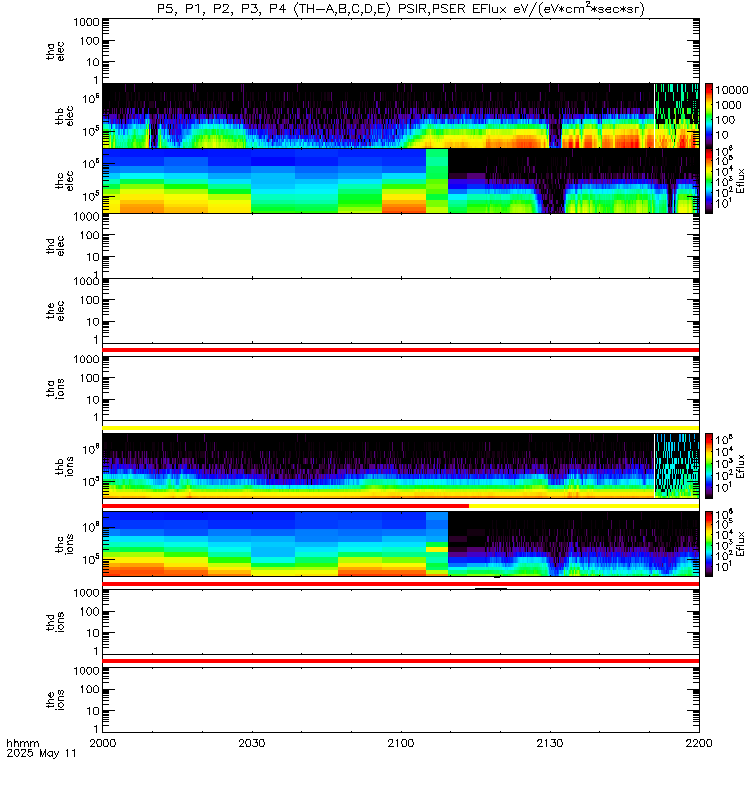750x800 pixels.
Task: Click inside the thb elec spectrogram panel
Action: (x=401, y=116)
